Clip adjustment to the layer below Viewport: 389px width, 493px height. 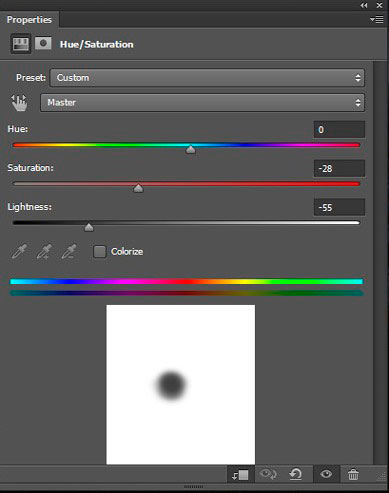pyautogui.click(x=241, y=474)
